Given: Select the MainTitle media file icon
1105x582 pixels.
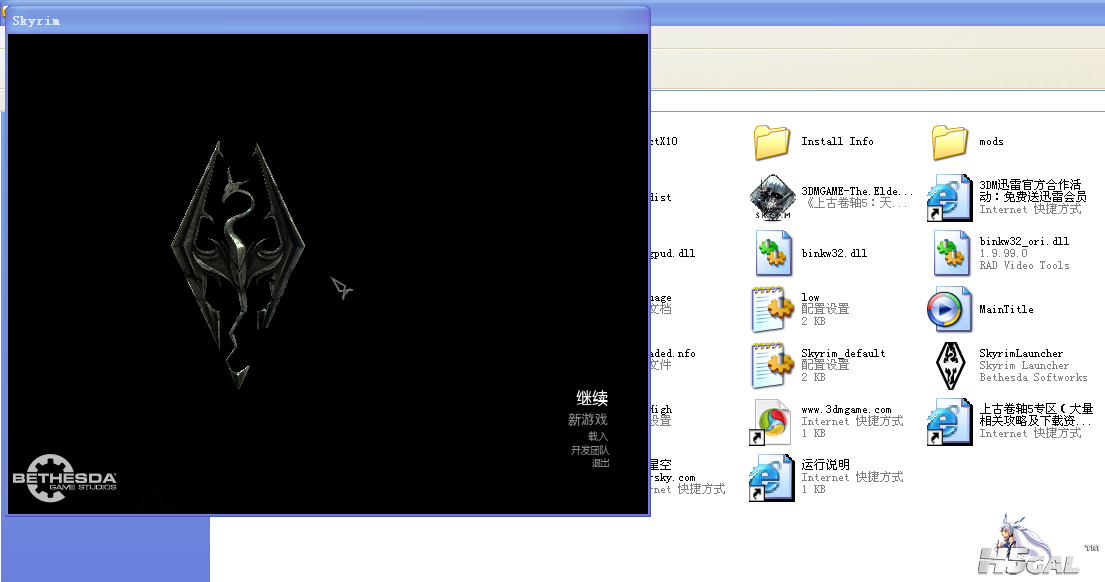Looking at the screenshot, I should coord(949,309).
